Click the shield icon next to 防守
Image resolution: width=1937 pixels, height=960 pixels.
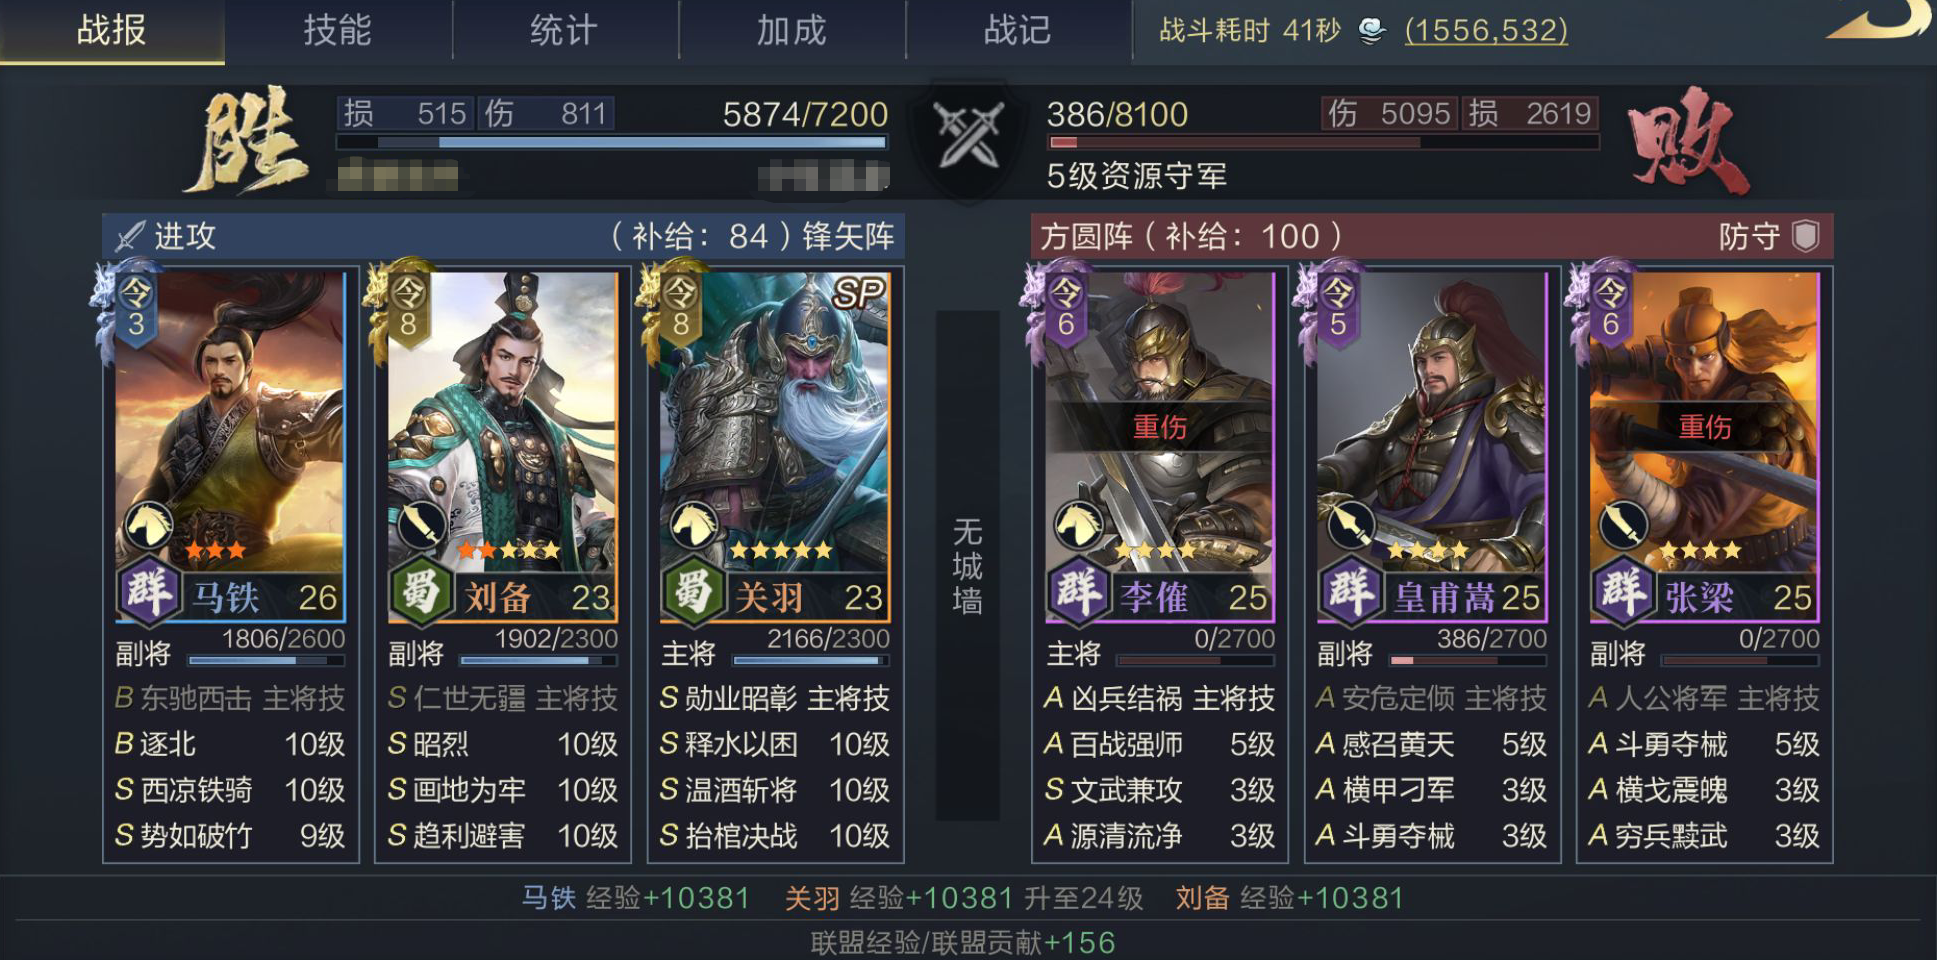1805,237
